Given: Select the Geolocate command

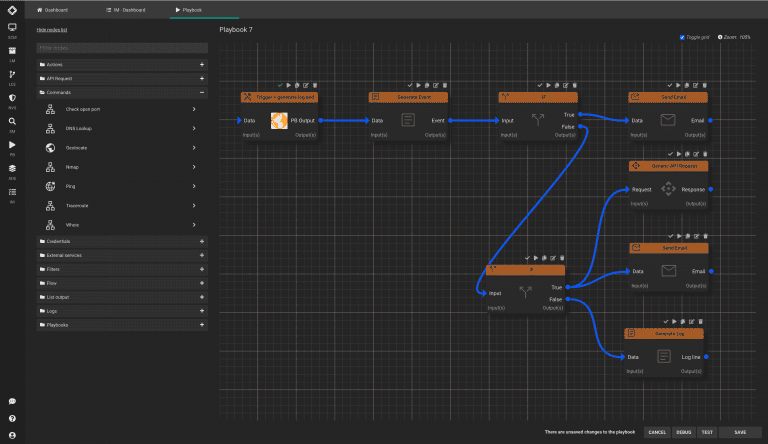Looking at the screenshot, I should (x=122, y=148).
